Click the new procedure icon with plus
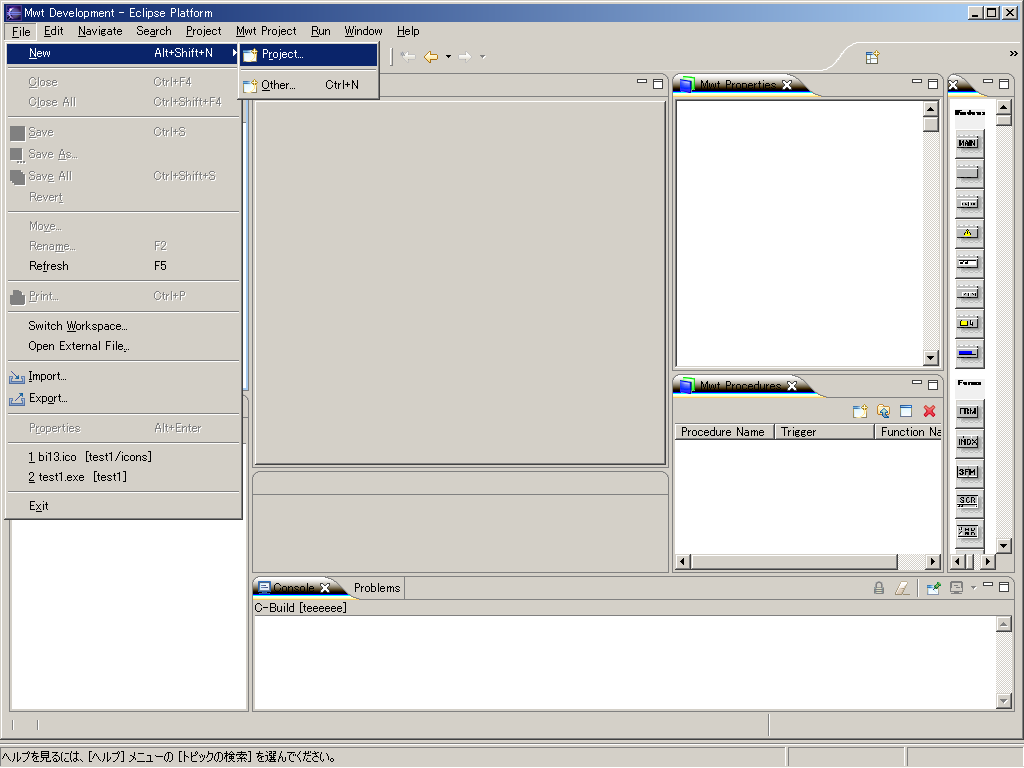The width and height of the screenshot is (1024, 768). point(860,411)
